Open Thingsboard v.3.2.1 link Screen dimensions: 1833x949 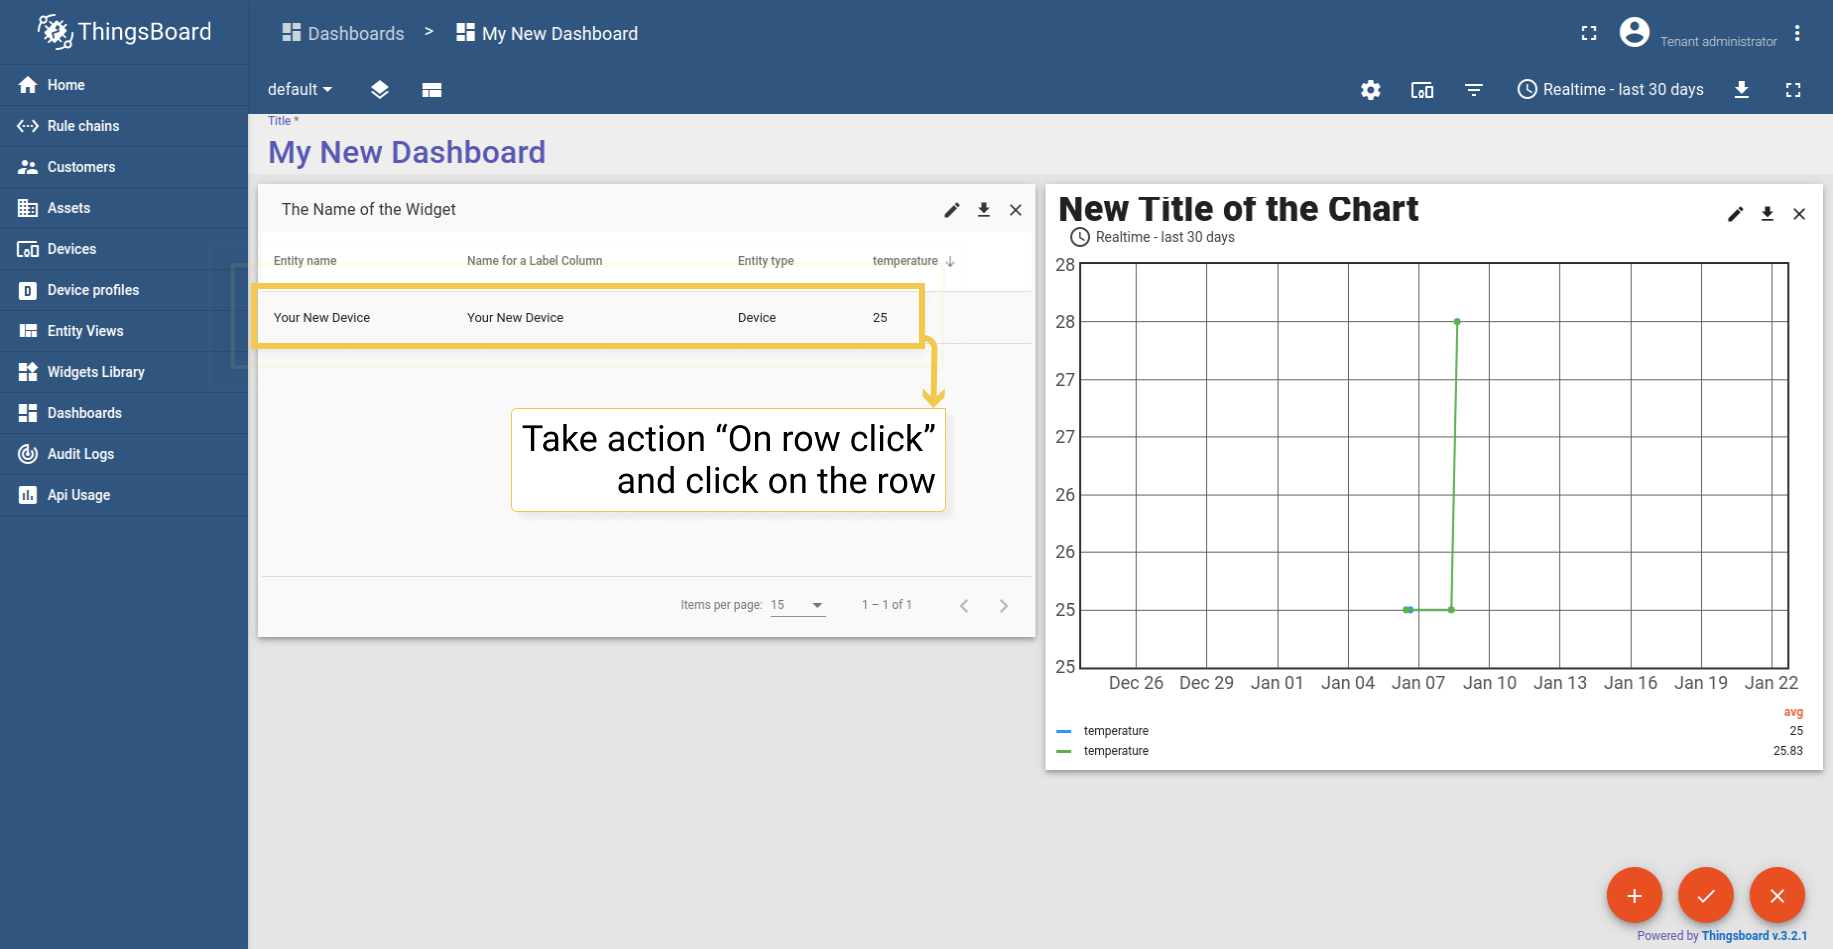(x=1754, y=936)
